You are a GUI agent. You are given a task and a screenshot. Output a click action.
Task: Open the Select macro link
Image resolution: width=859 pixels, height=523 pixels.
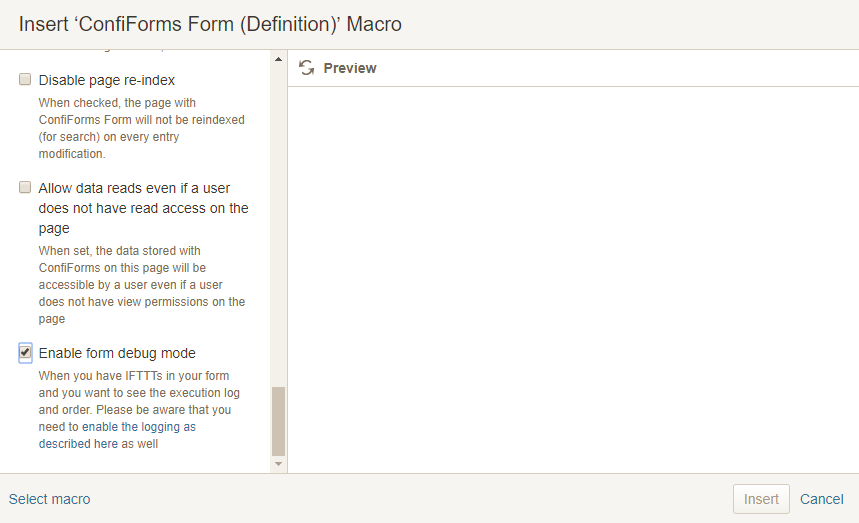[x=49, y=499]
